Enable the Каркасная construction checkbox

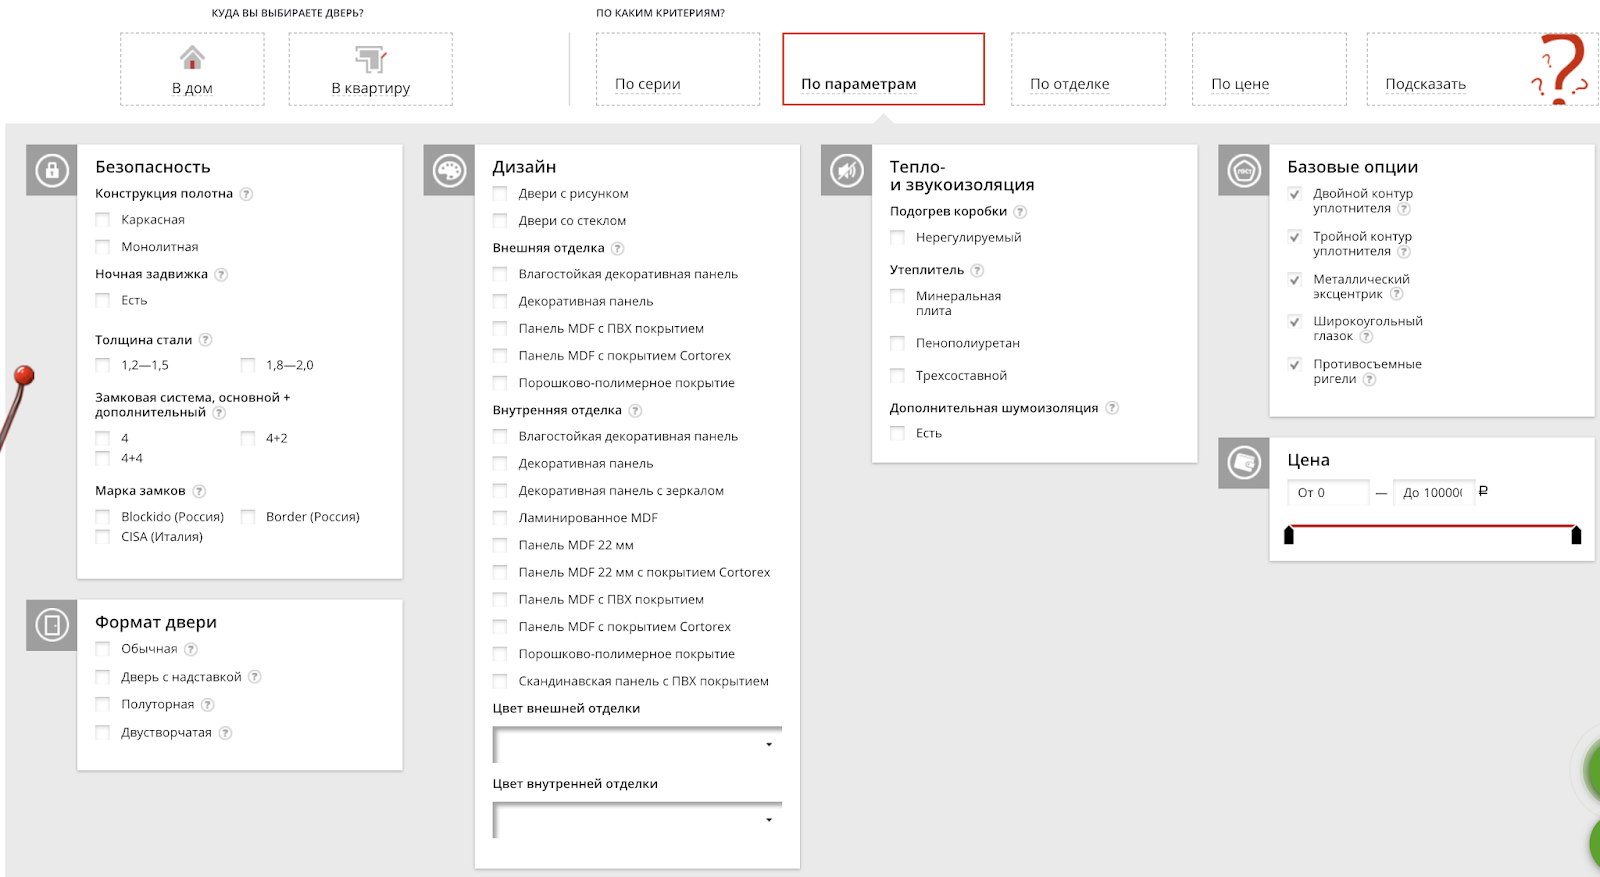click(x=103, y=220)
